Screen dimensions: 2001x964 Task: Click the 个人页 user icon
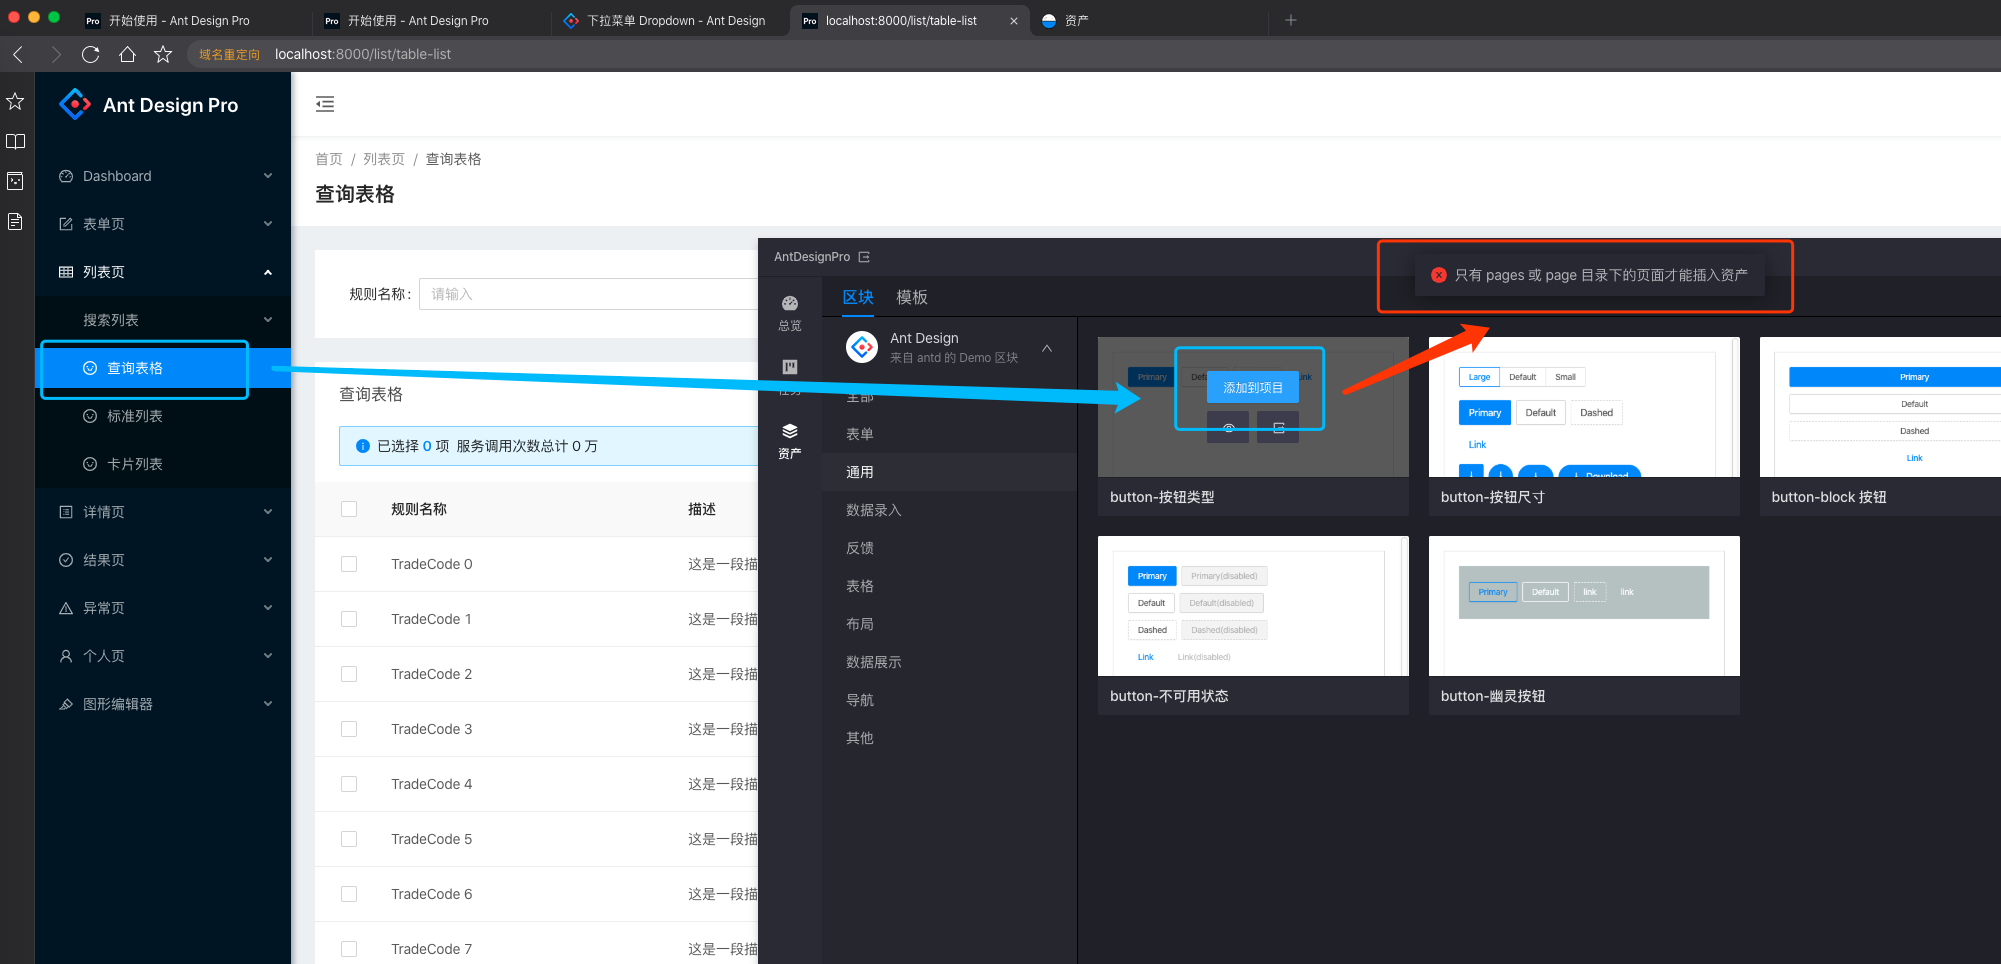tap(66, 656)
